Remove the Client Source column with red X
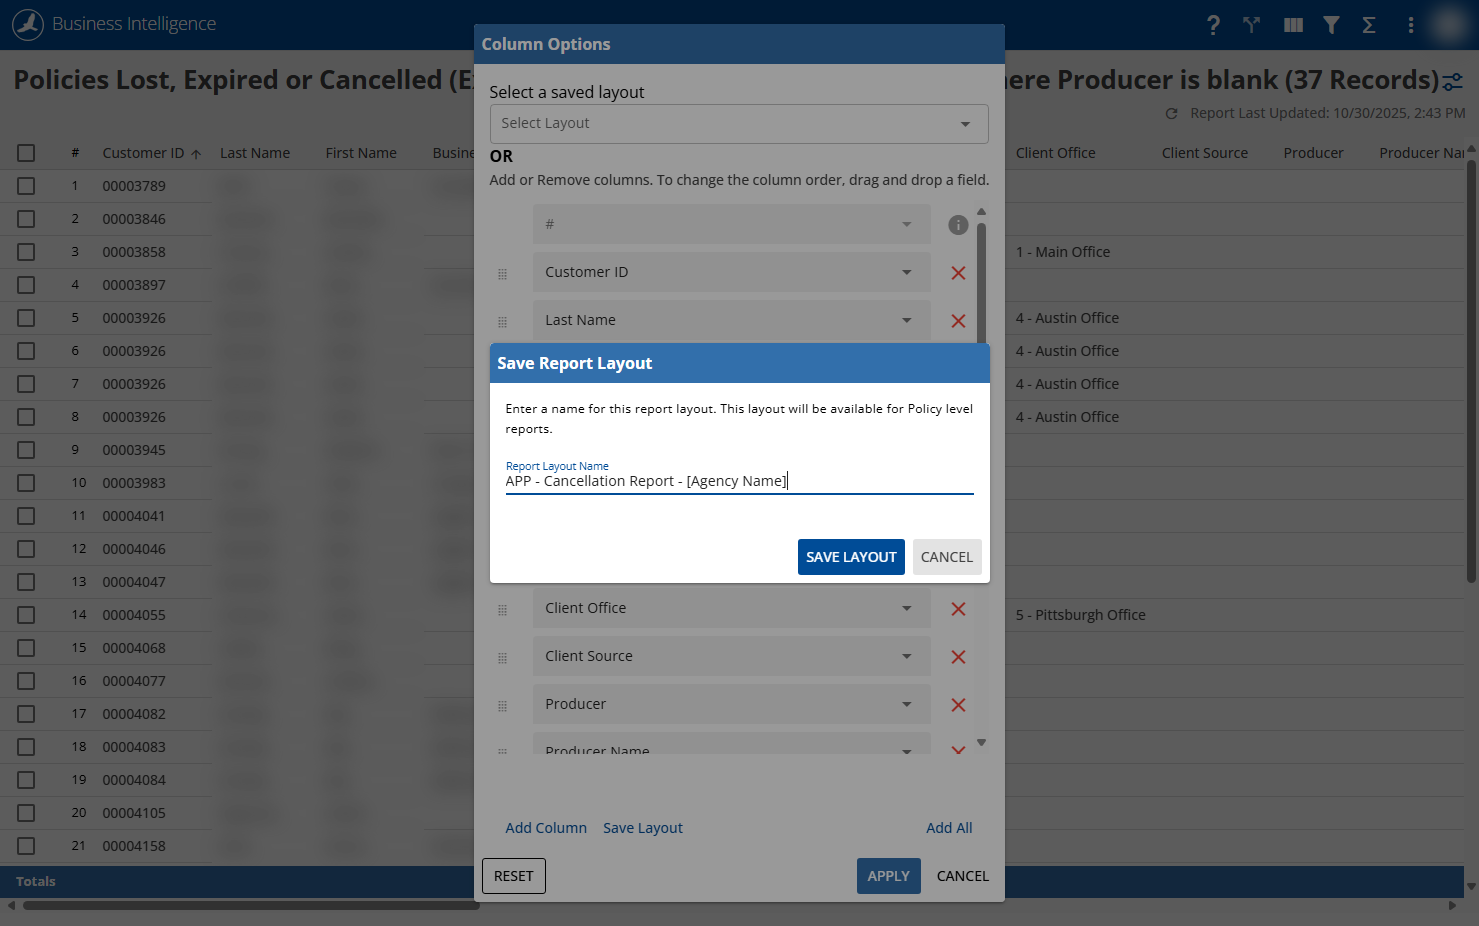 (958, 657)
